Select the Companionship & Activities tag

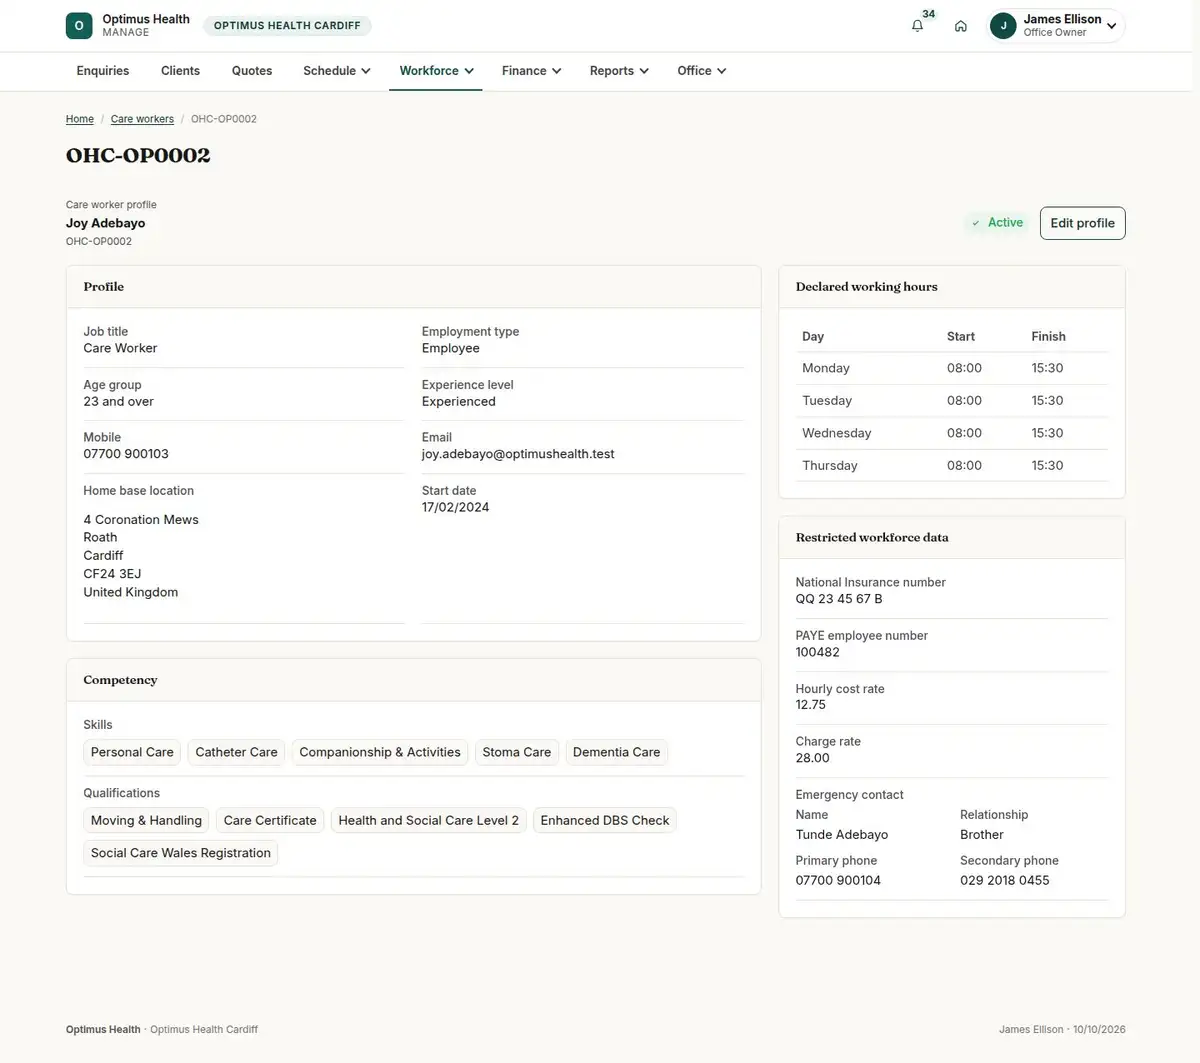(x=380, y=753)
